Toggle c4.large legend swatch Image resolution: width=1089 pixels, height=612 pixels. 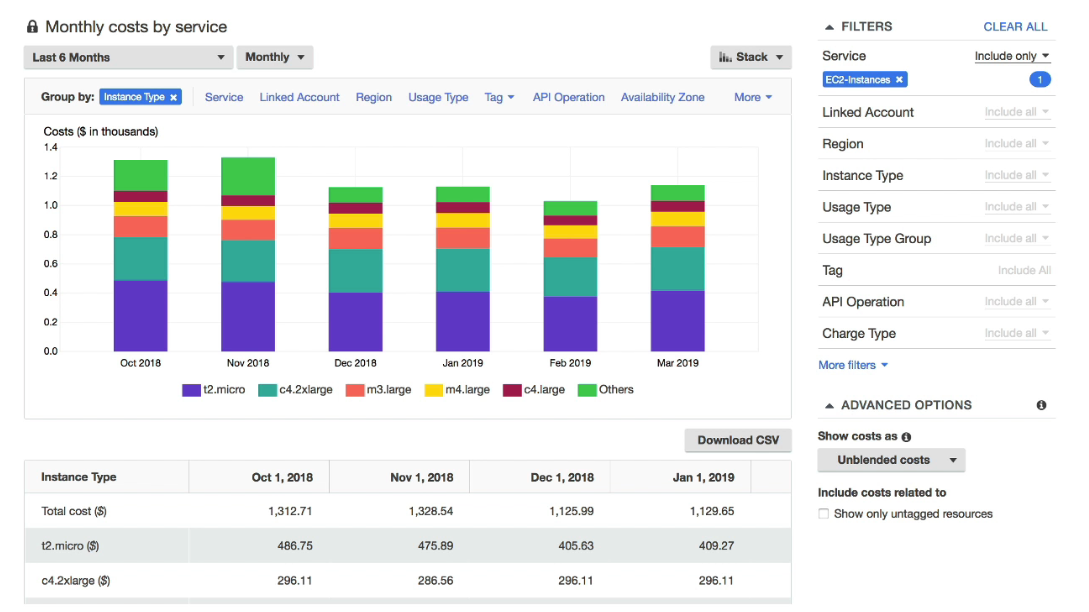[x=512, y=390]
